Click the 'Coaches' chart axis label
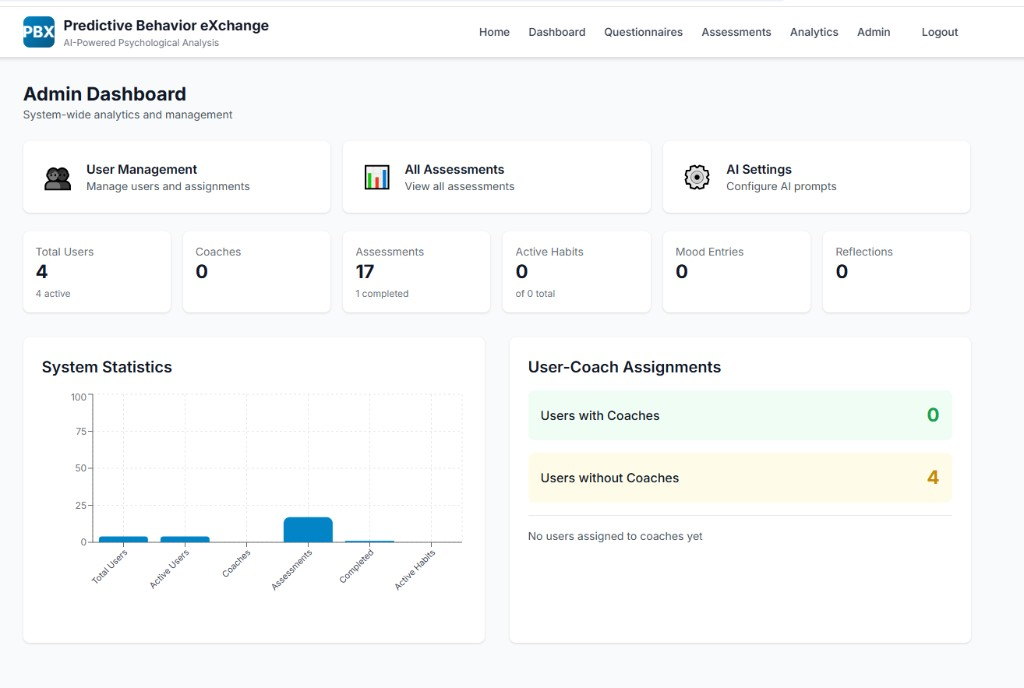The image size is (1024, 688). (x=236, y=563)
